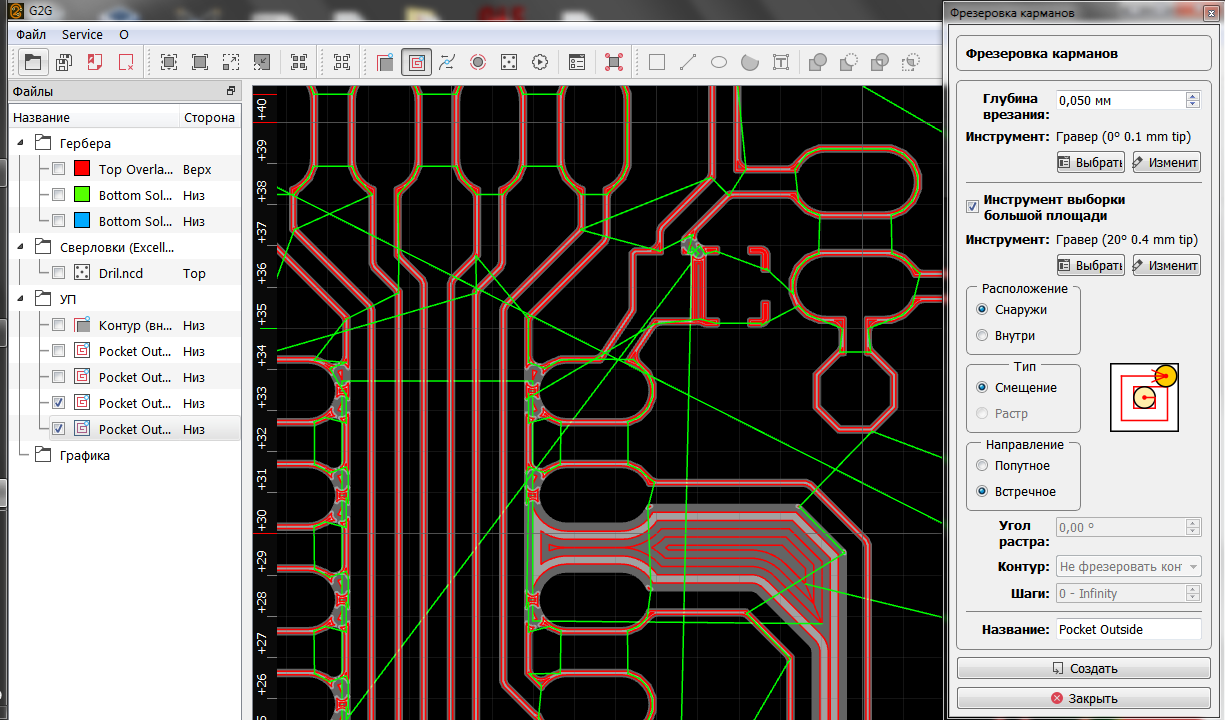Viewport: 1225px width, 720px height.
Task: Select the text drawing tool
Action: [x=781, y=62]
